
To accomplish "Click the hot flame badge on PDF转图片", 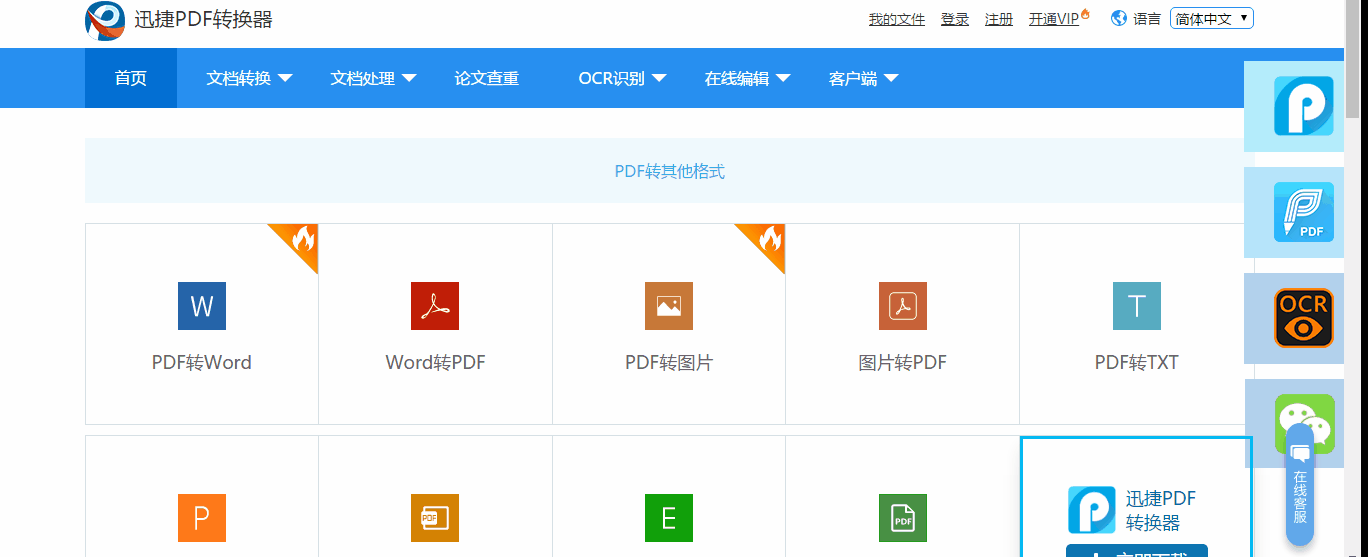I will [x=768, y=240].
